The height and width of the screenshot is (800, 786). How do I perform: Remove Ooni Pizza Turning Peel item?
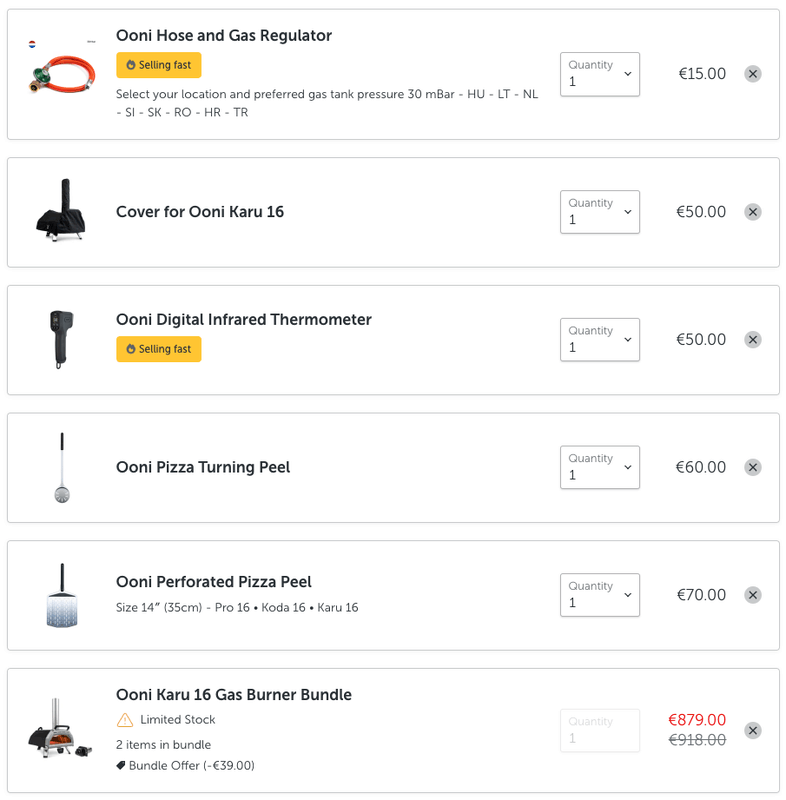coord(753,467)
